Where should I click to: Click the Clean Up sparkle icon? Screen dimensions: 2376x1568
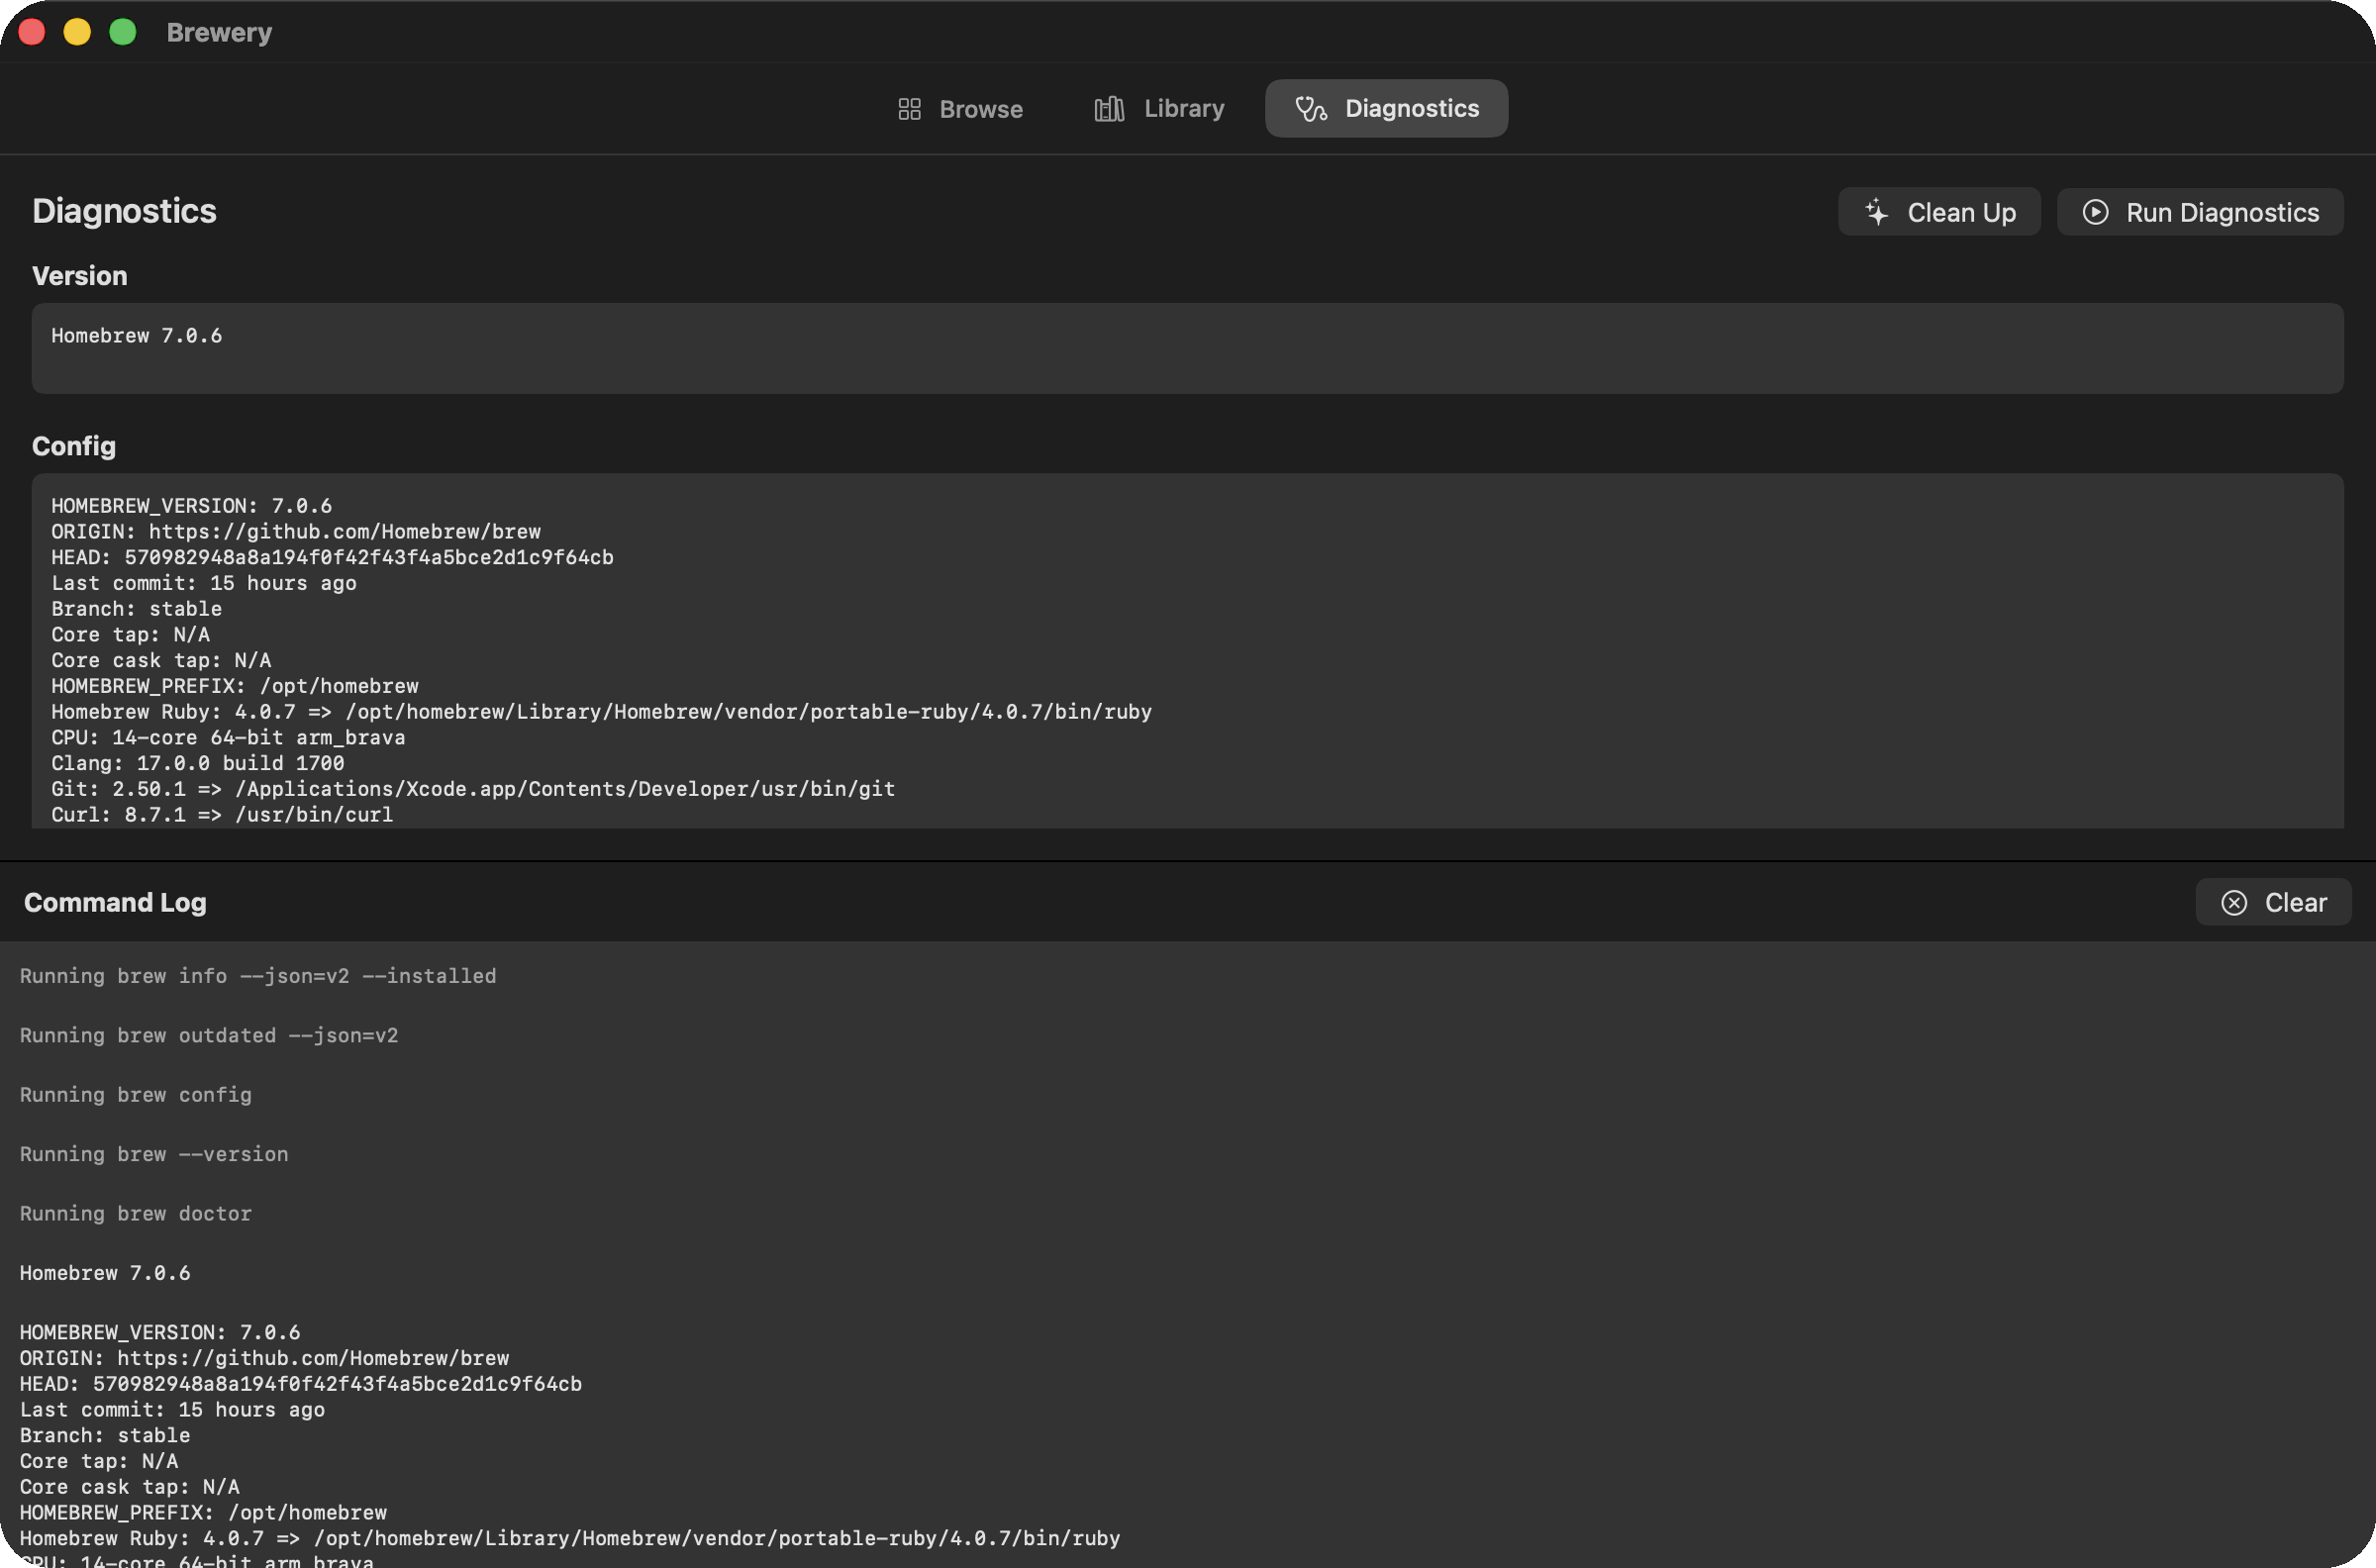pyautogui.click(x=1877, y=212)
